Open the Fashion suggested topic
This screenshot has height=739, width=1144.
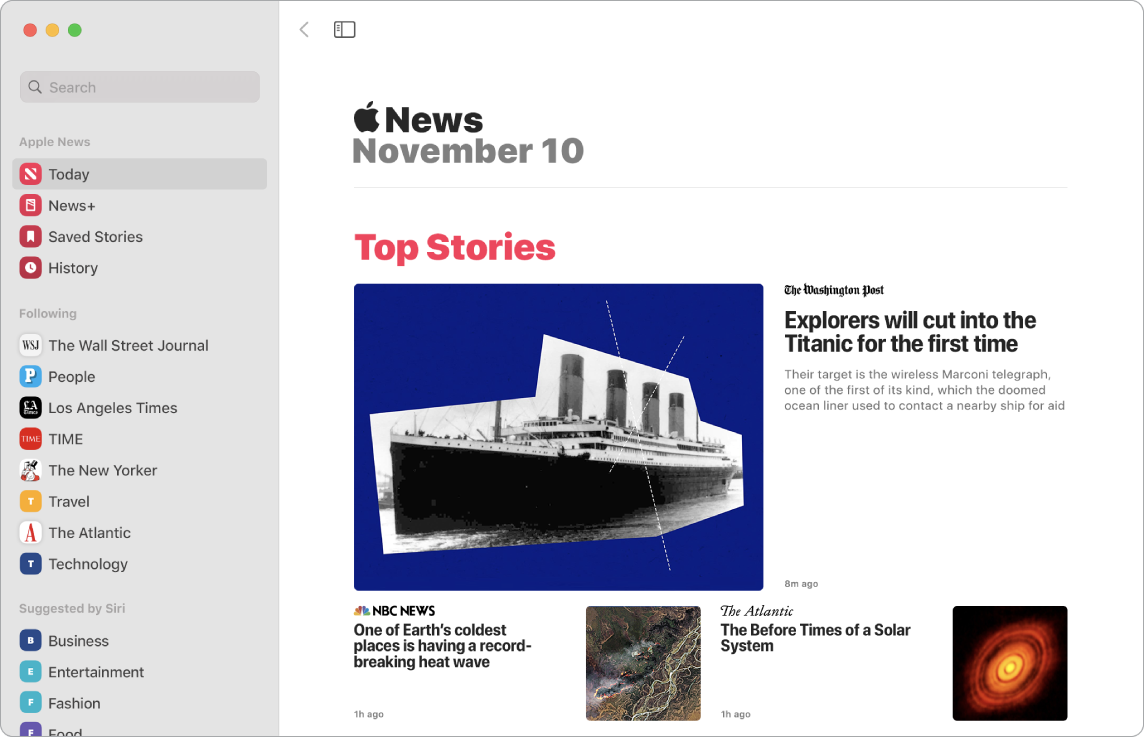(x=29, y=702)
